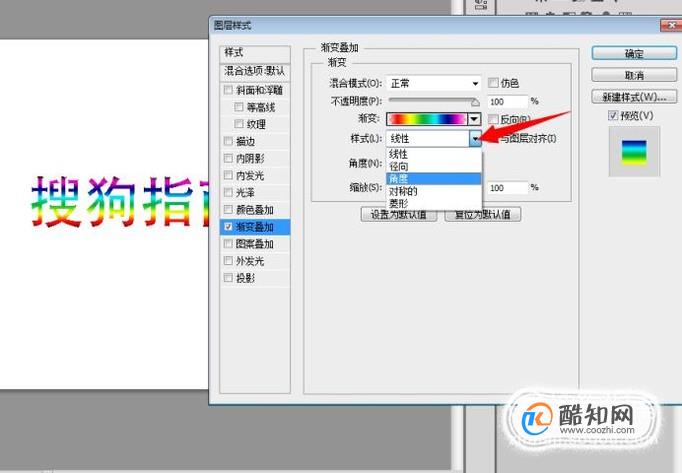Click the gradient preview thumbnail

pyautogui.click(x=634, y=151)
